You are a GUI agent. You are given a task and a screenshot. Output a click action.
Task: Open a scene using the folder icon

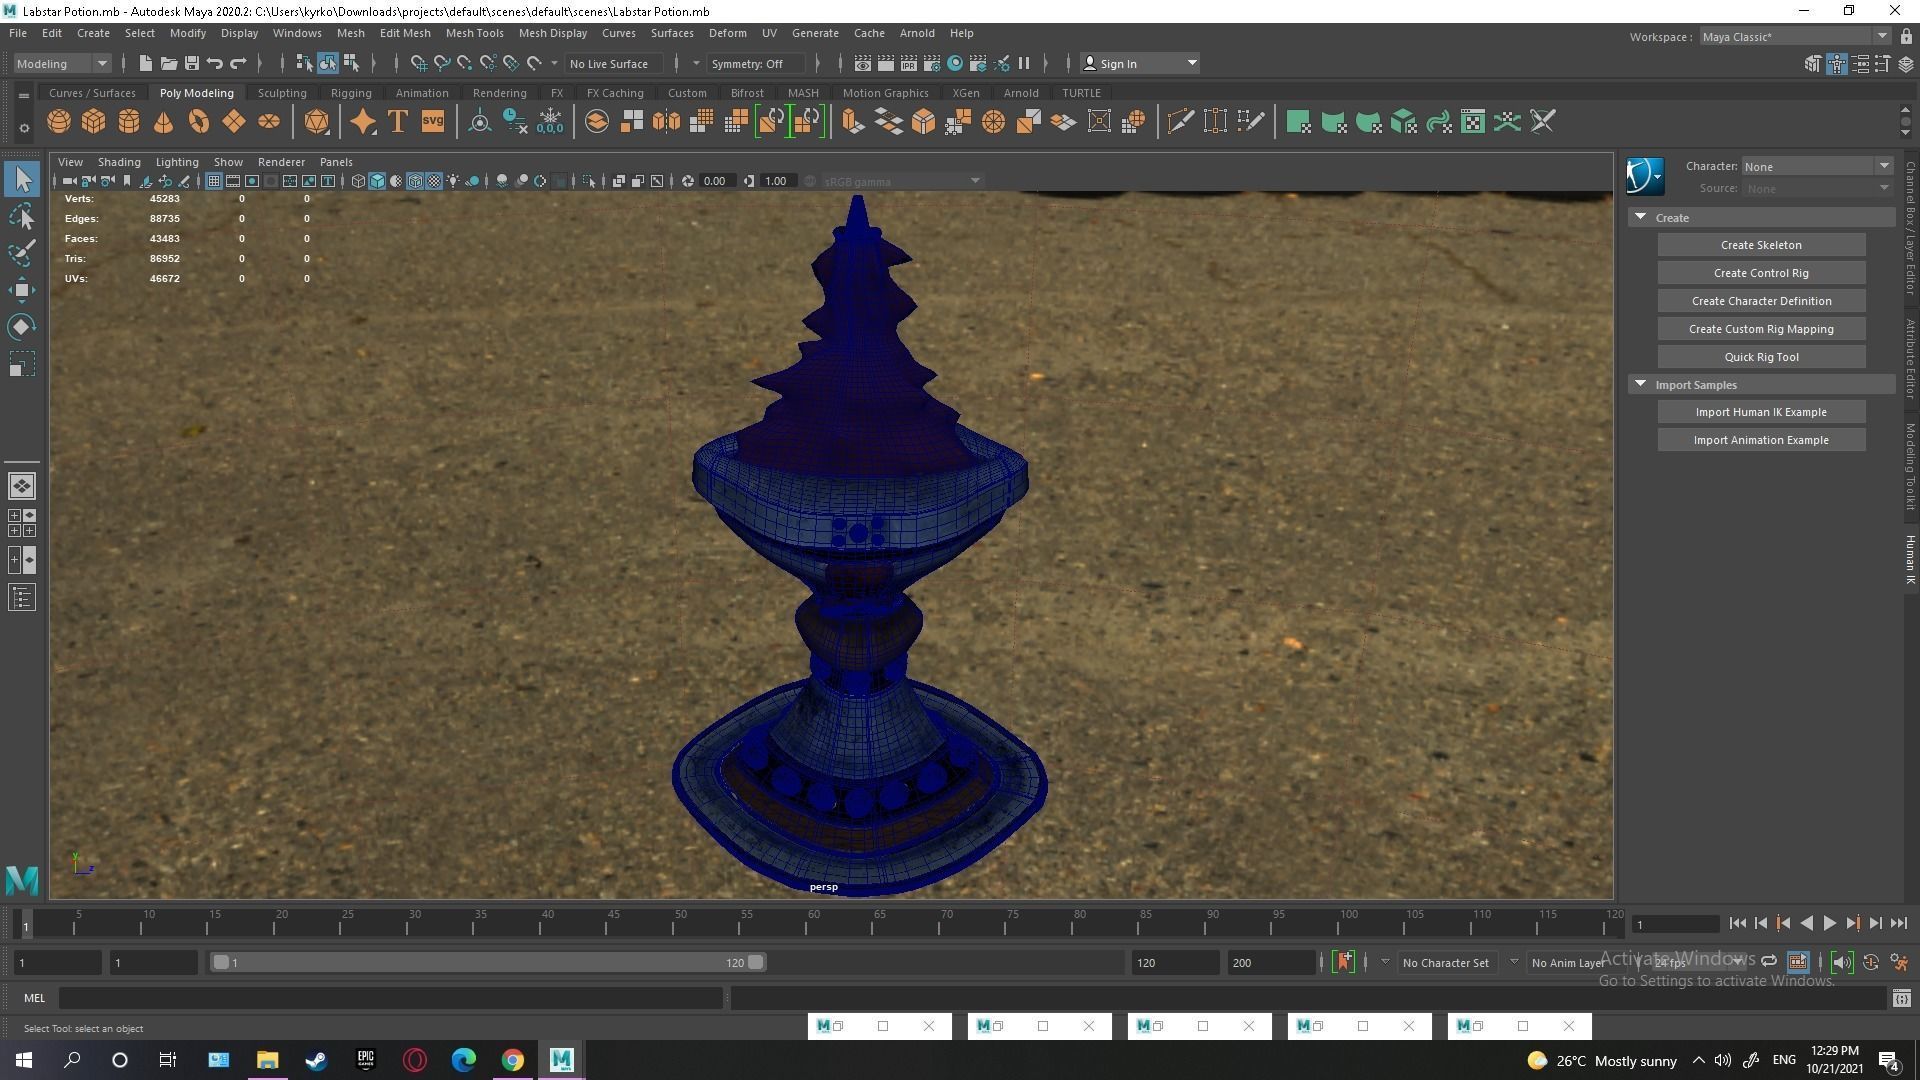click(x=169, y=63)
